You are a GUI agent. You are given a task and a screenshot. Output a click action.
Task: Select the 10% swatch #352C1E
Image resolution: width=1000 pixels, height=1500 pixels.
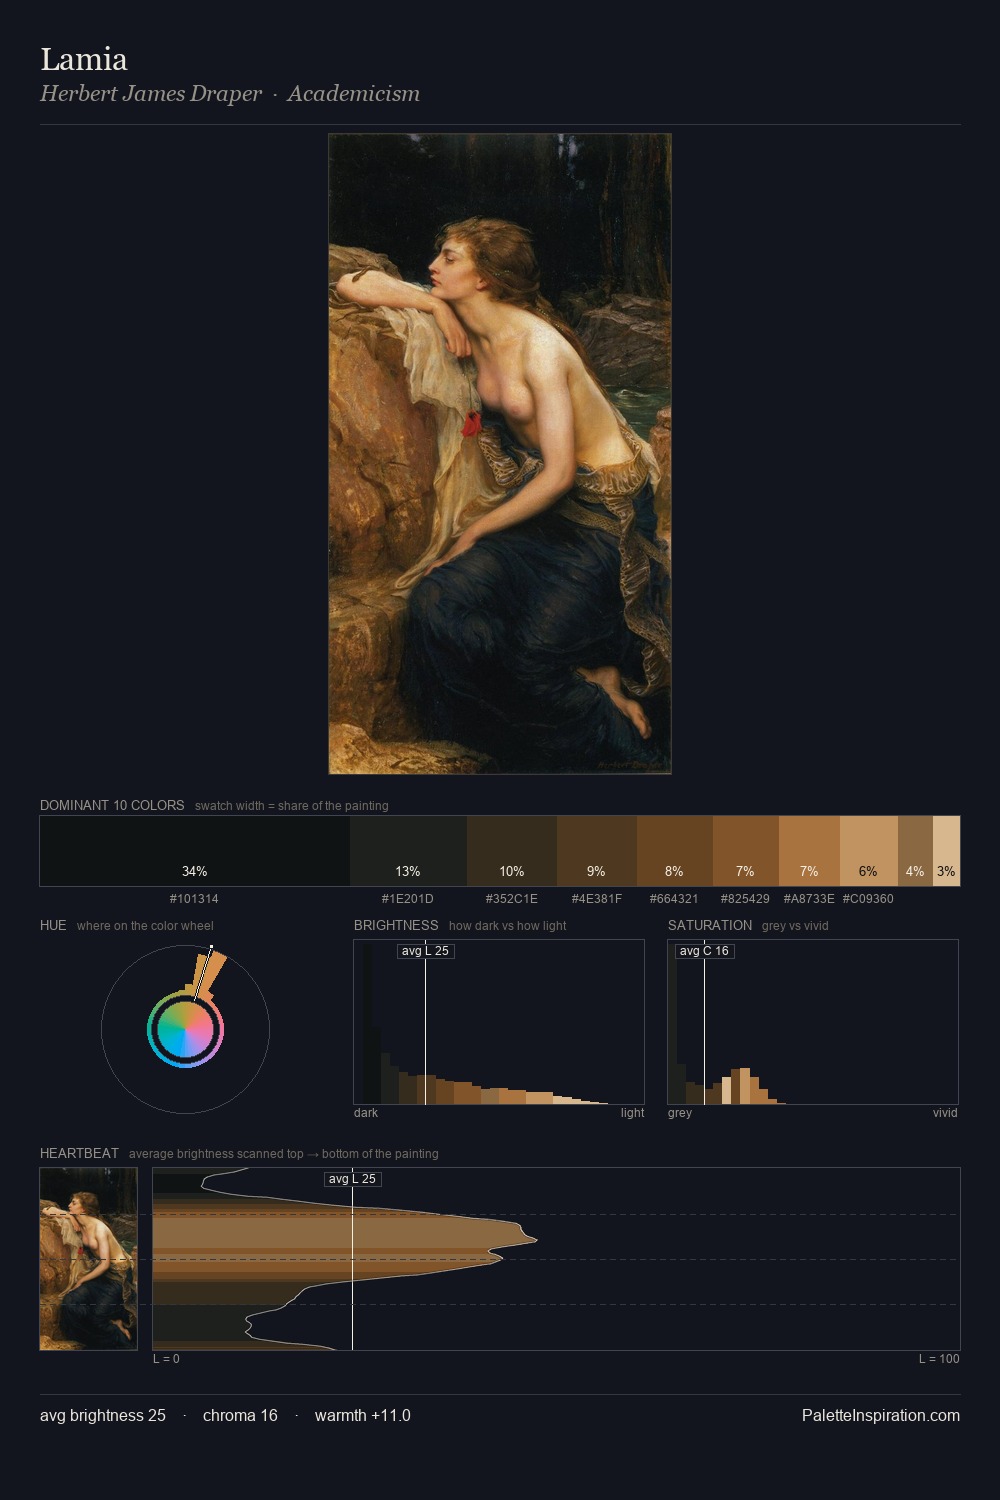[x=512, y=851]
